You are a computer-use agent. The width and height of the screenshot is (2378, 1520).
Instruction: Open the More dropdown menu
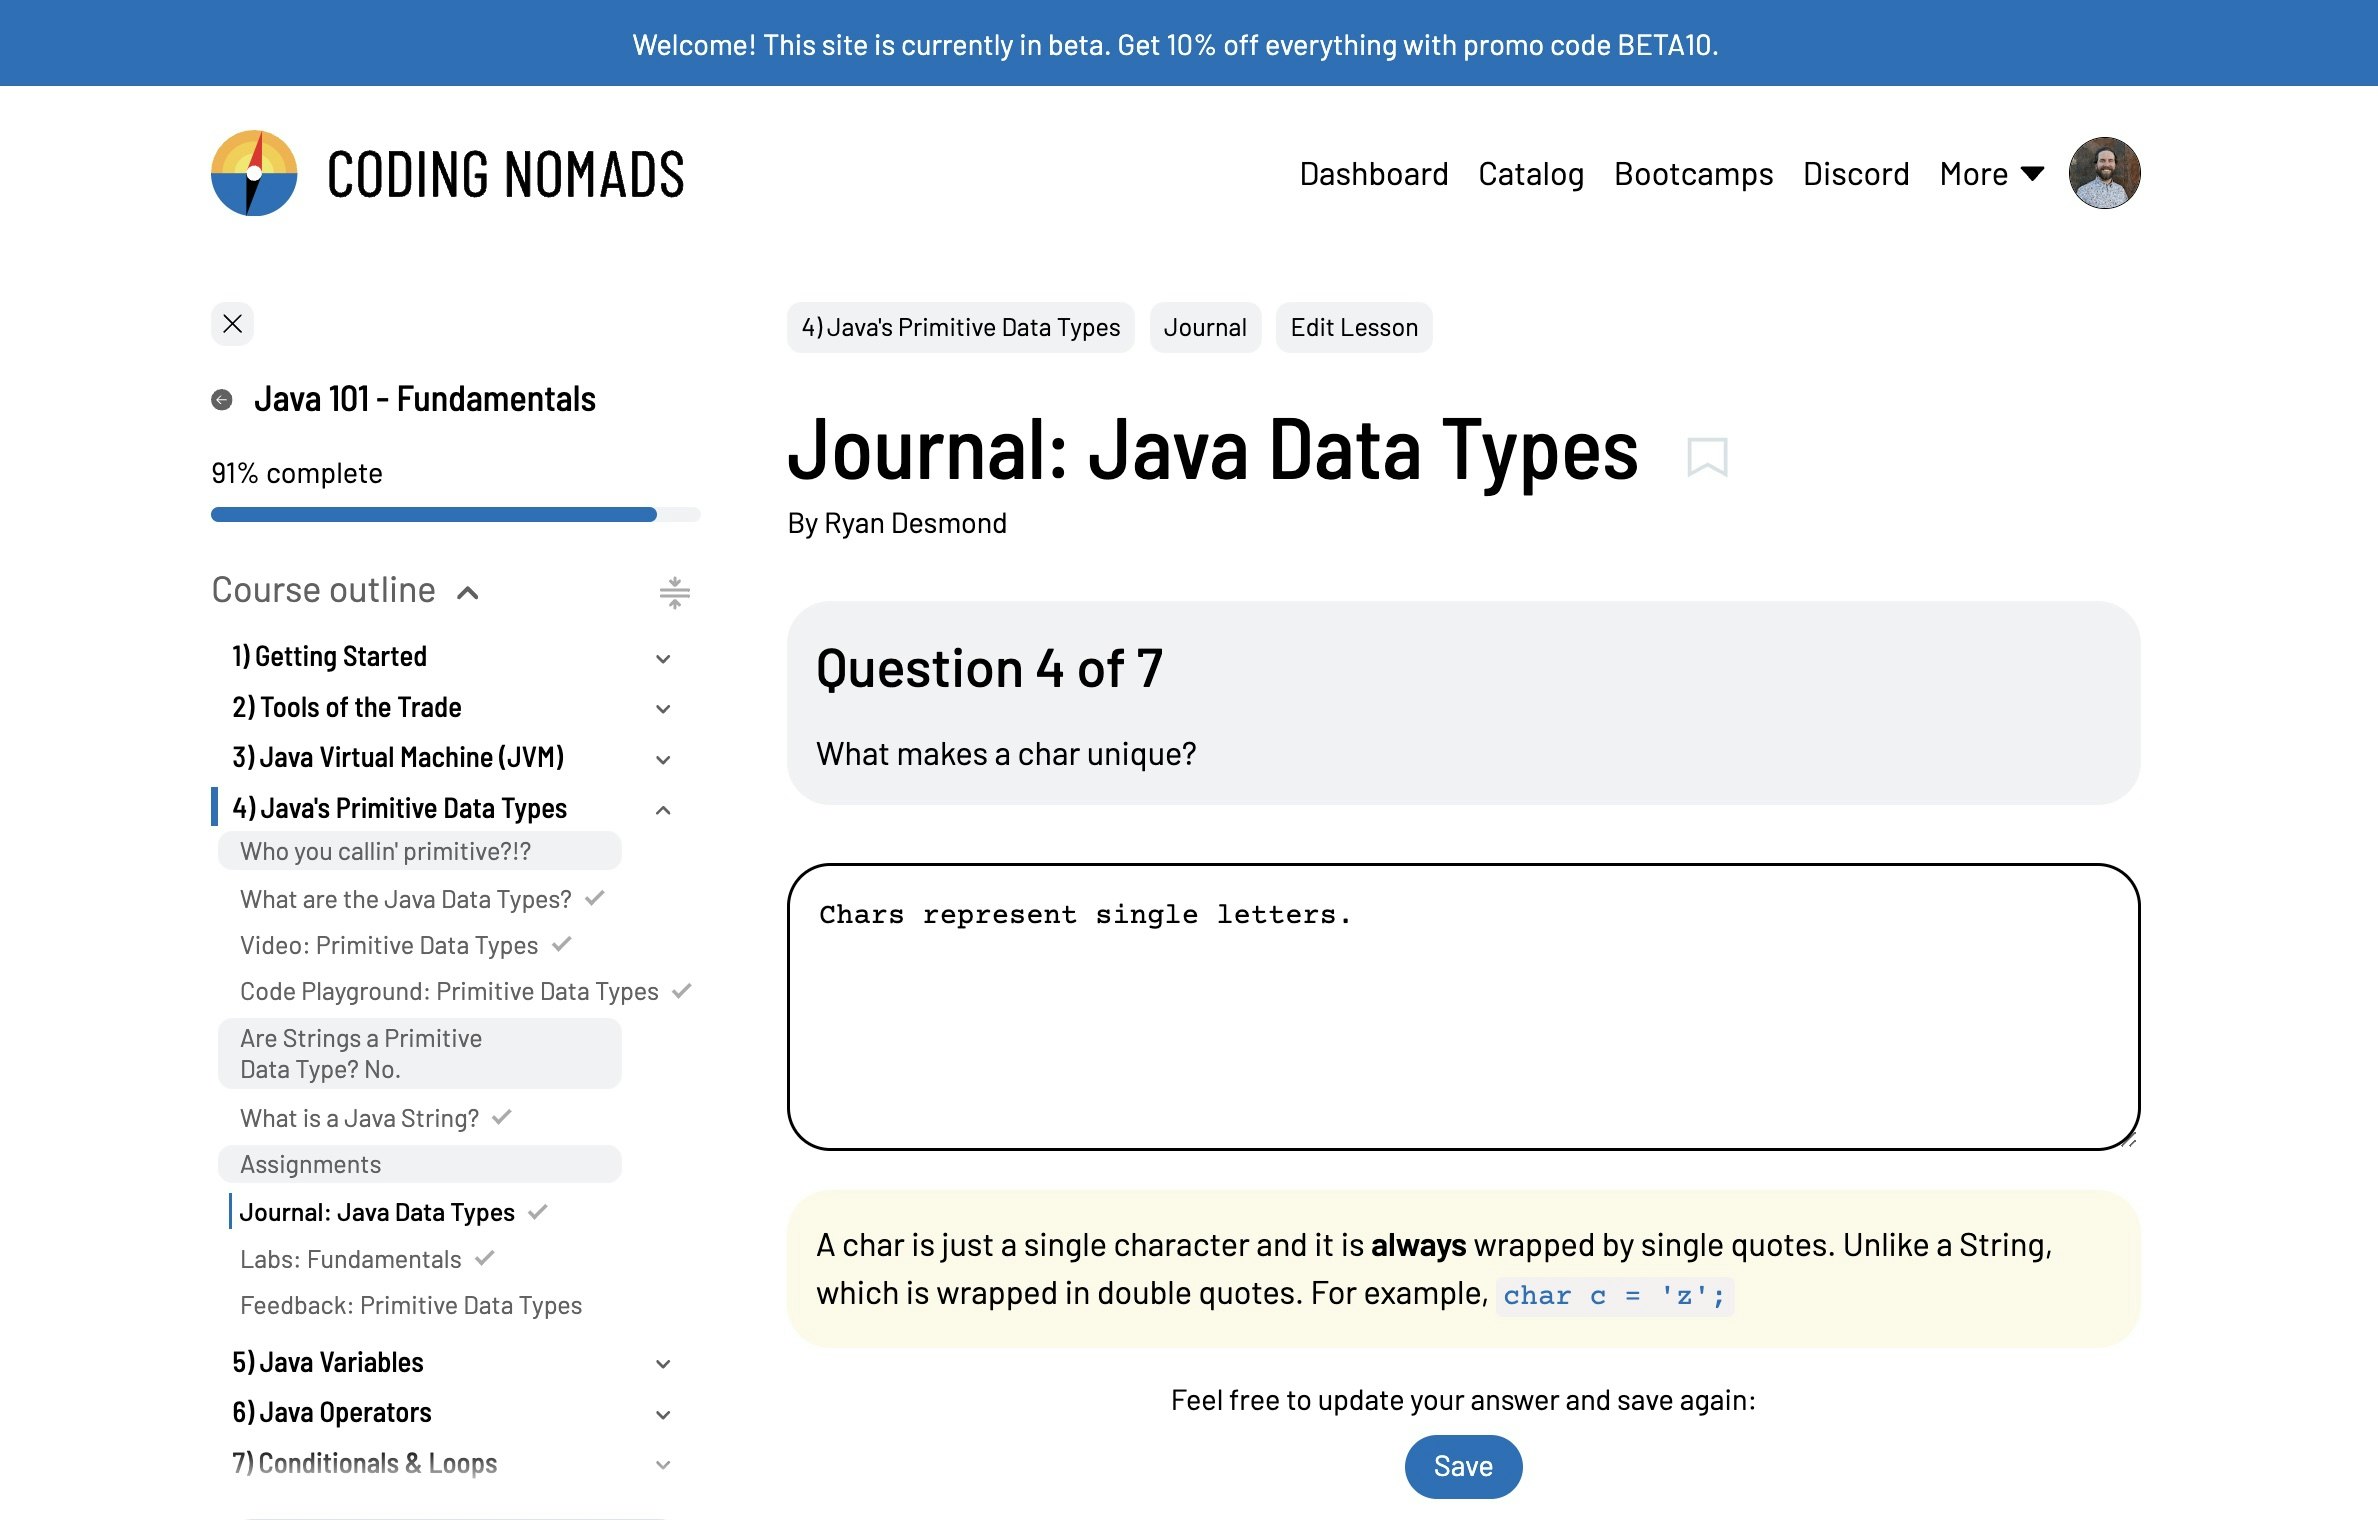(x=1991, y=174)
